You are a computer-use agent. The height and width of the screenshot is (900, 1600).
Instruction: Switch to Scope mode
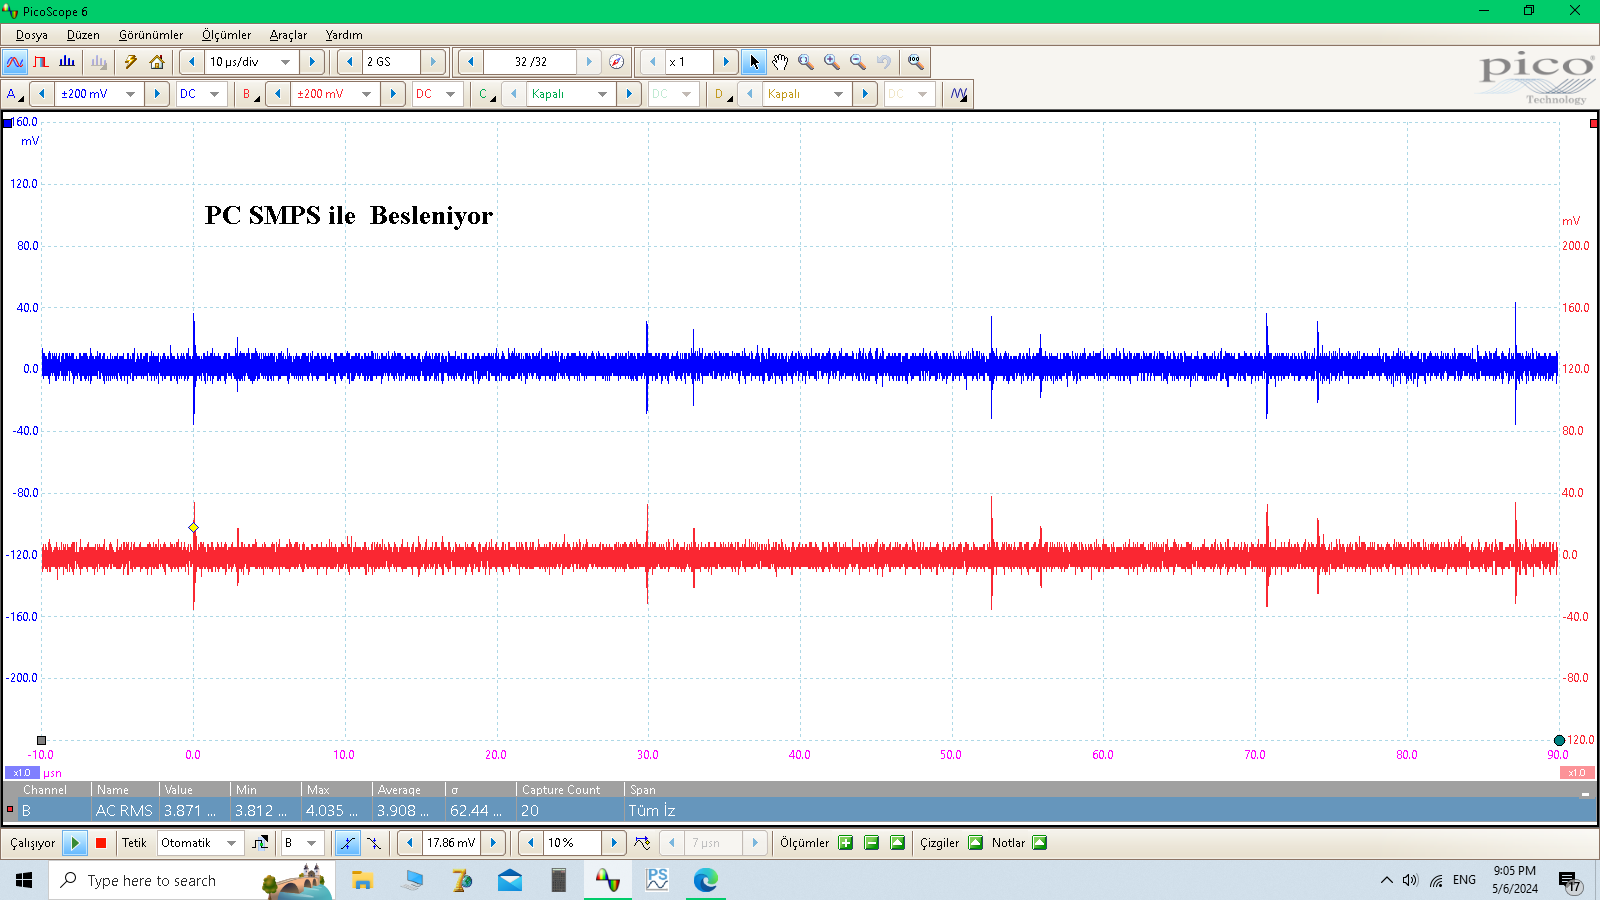[x=15, y=62]
